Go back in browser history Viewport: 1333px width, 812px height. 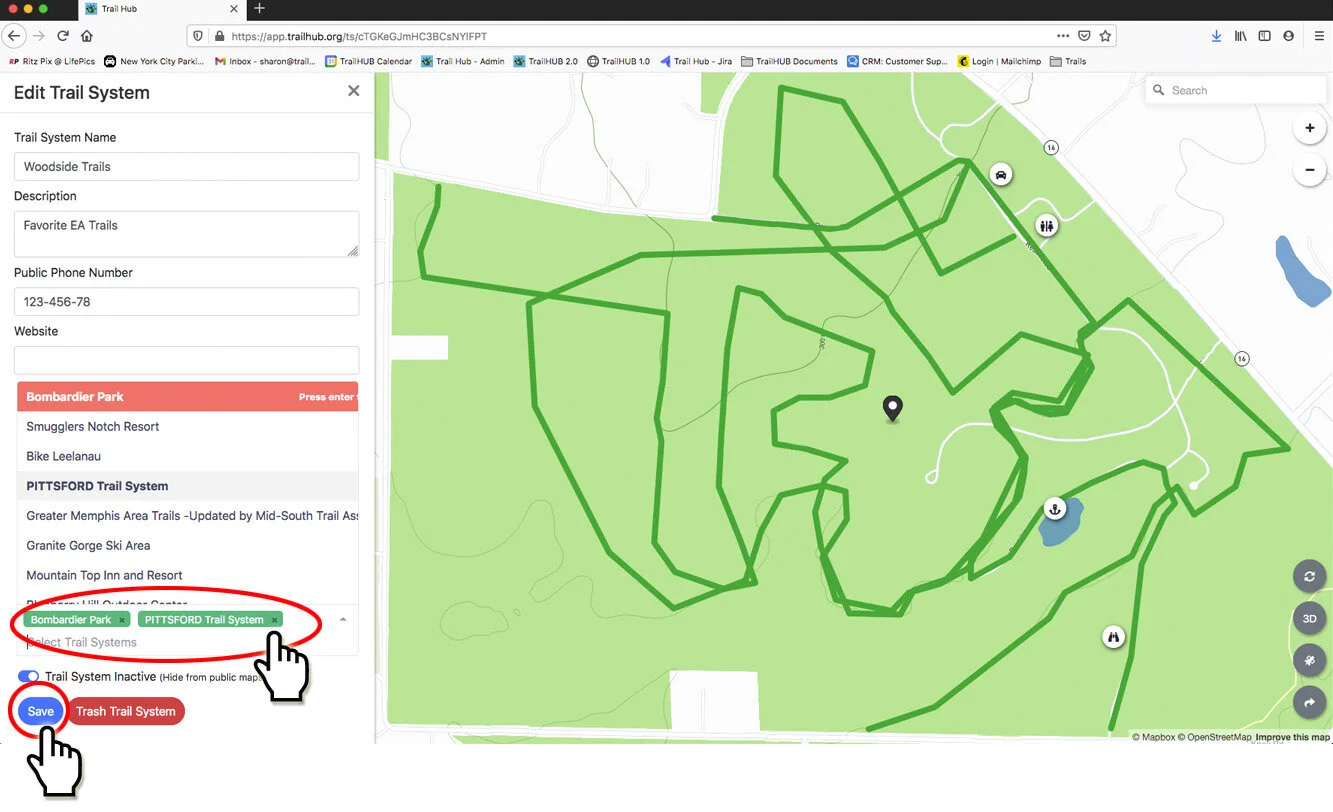[14, 36]
